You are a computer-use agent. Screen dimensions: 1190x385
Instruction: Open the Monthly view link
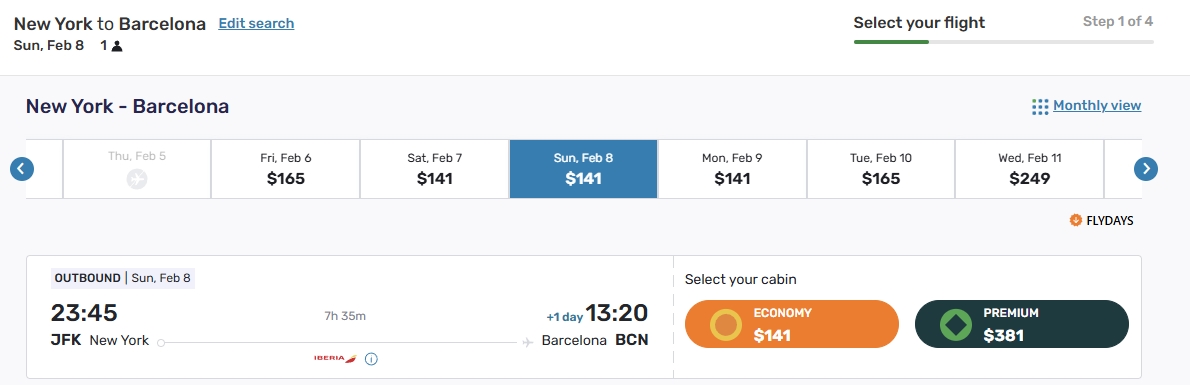(x=1097, y=106)
